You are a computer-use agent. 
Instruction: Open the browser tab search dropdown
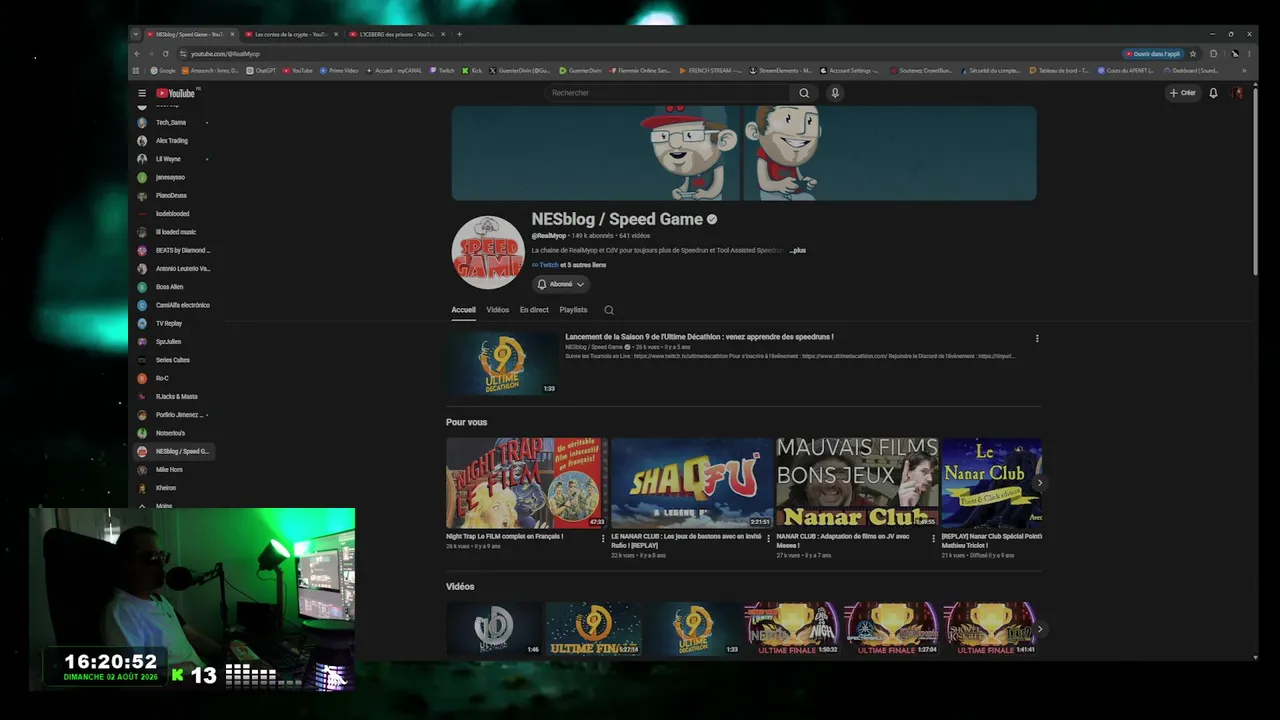[136, 34]
